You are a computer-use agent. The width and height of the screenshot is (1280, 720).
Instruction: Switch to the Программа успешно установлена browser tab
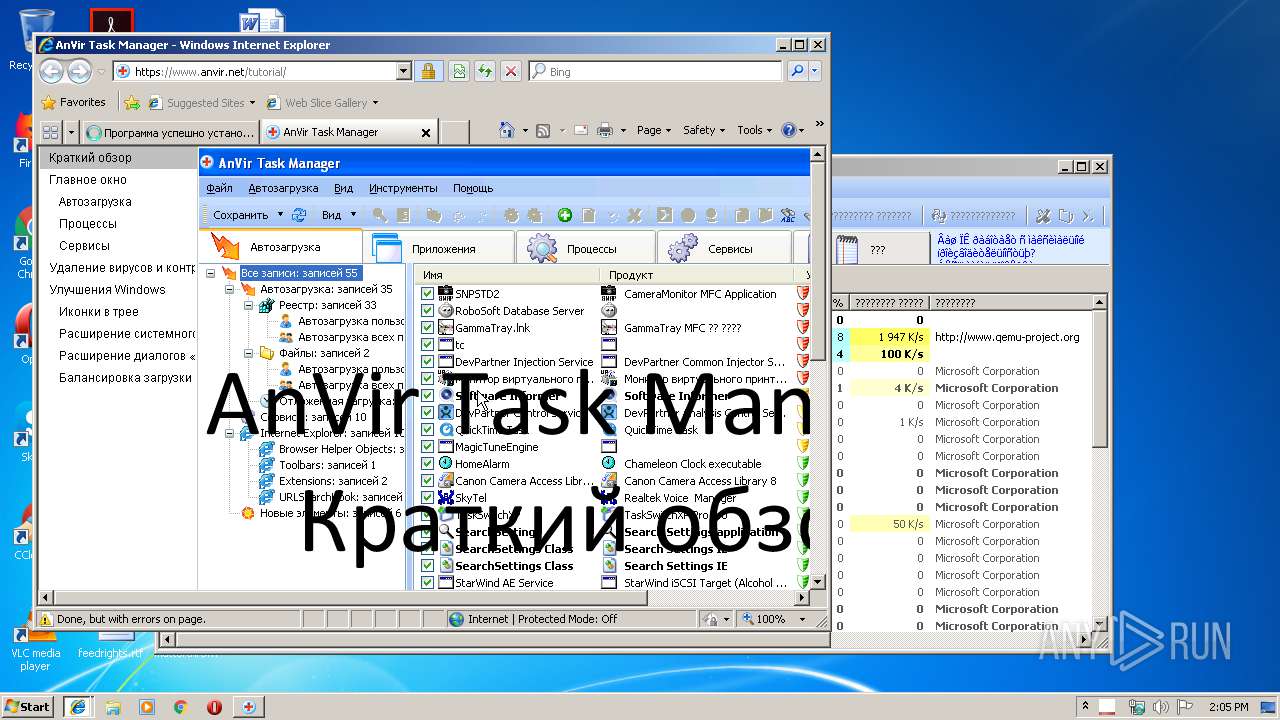[x=169, y=132]
